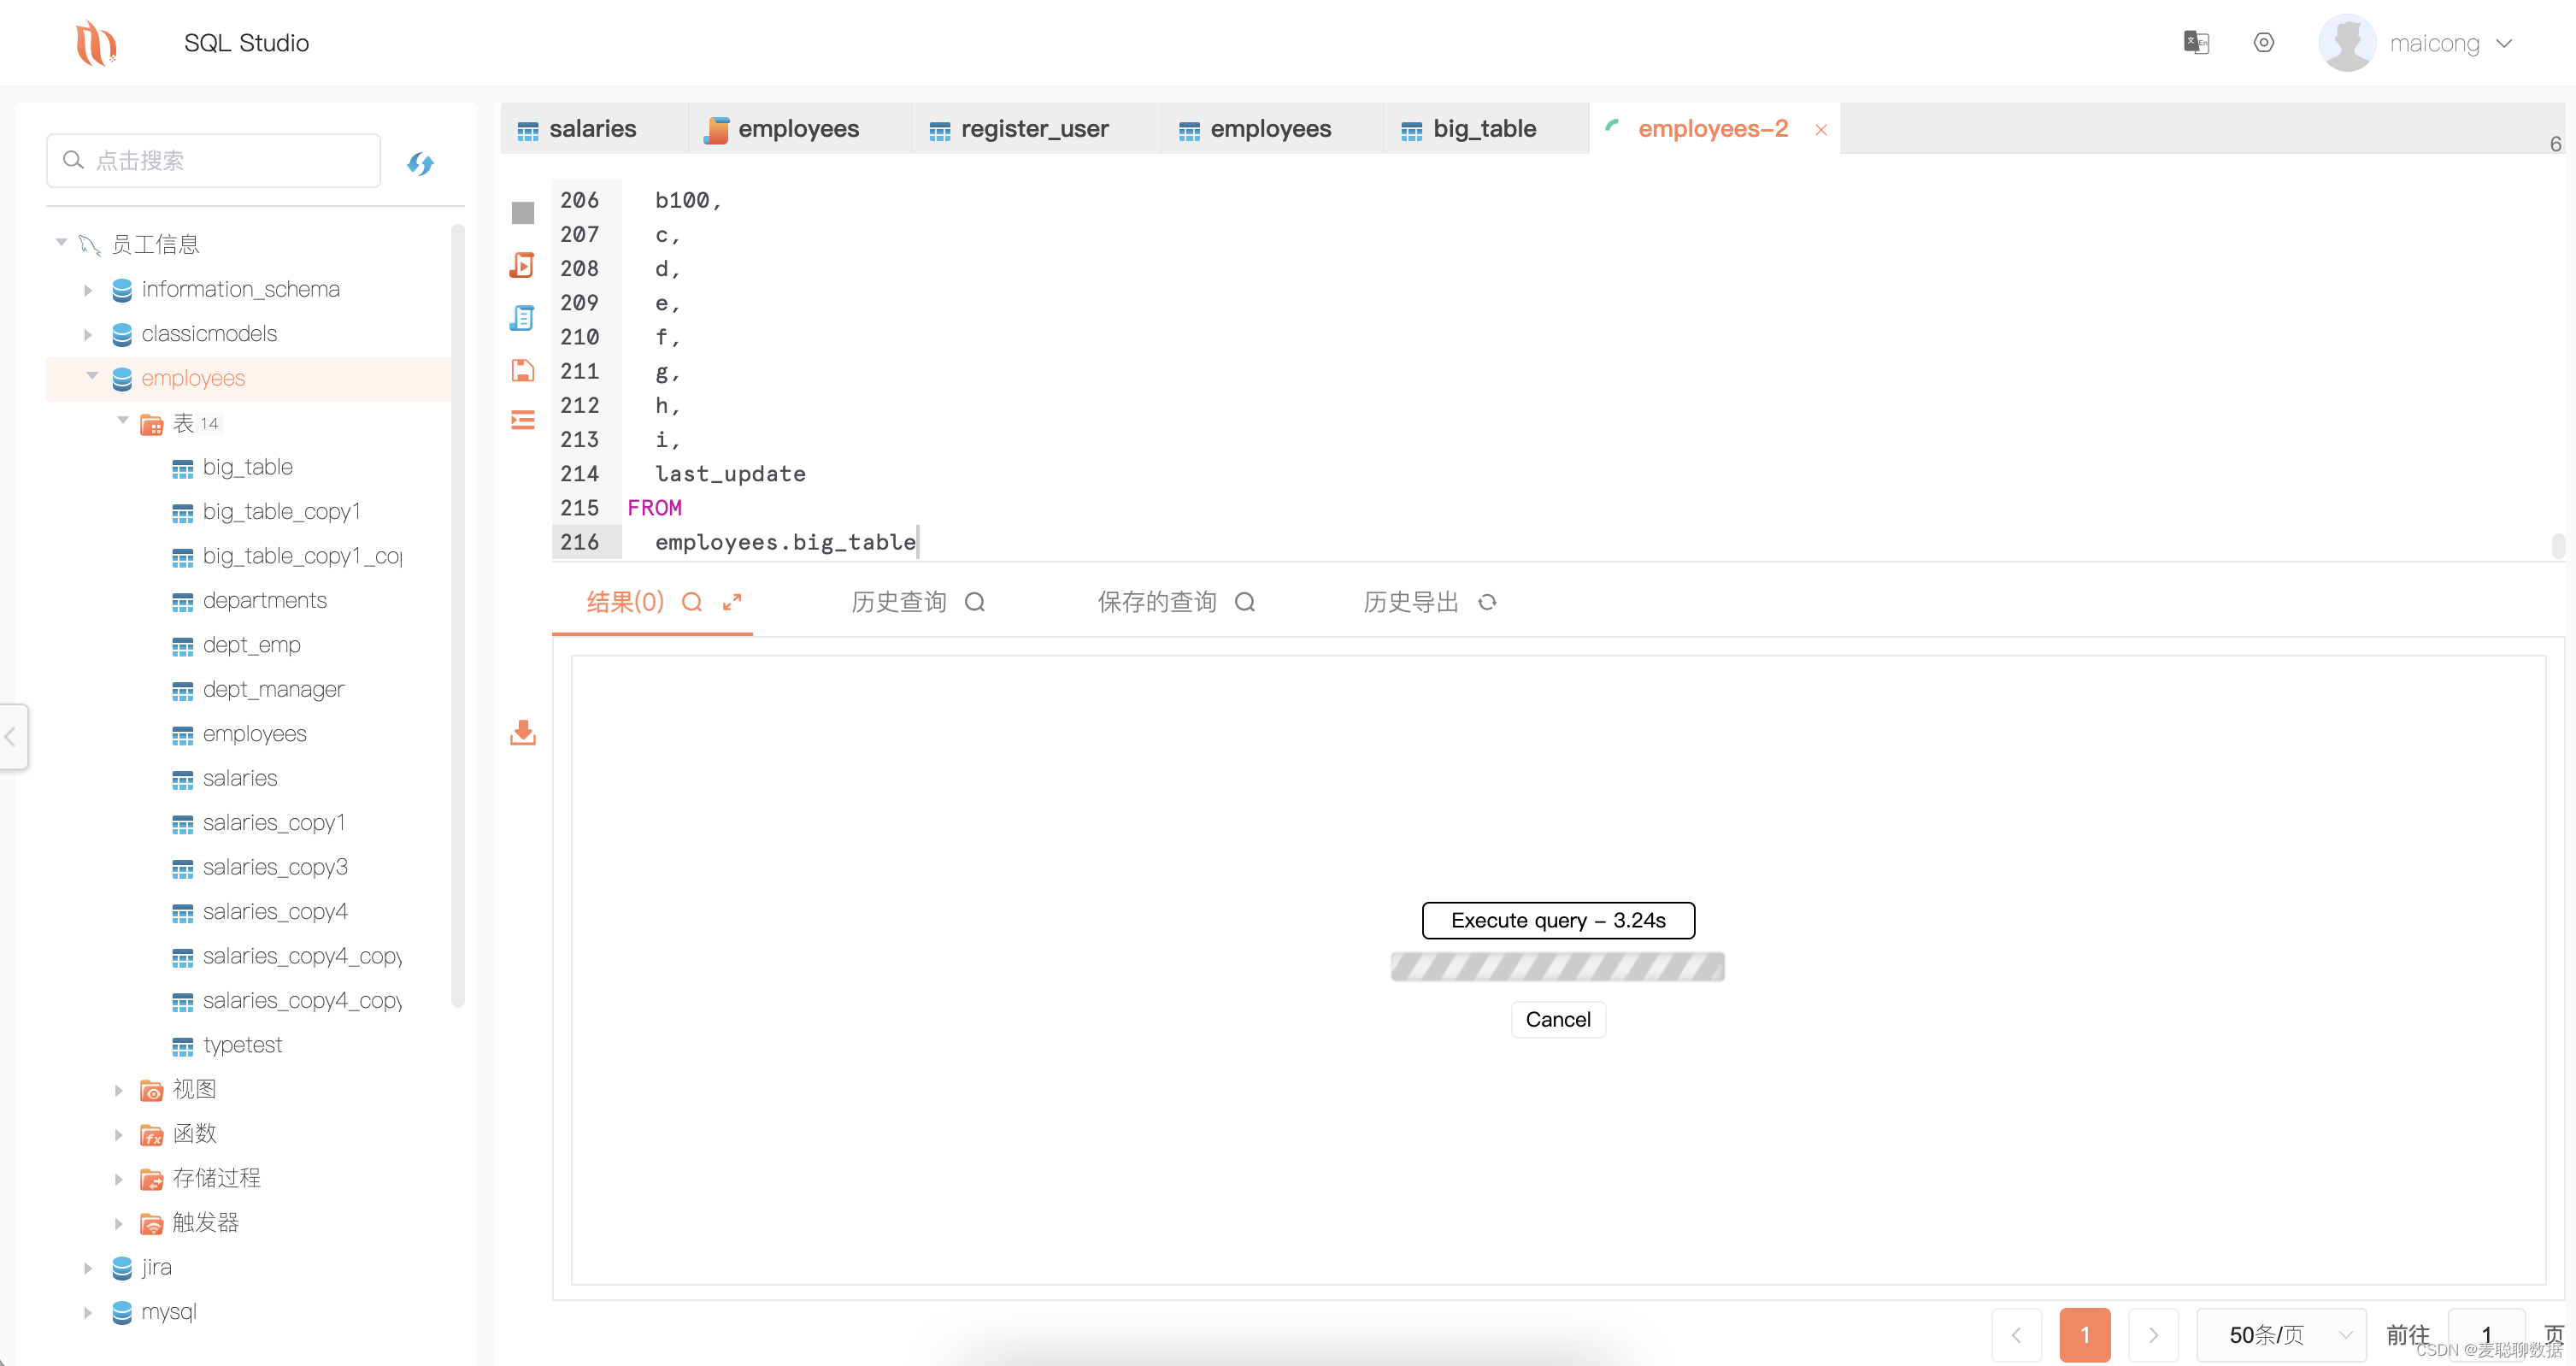Cancel the executing query
Viewport: 2576px width, 1366px height.
[x=1558, y=1019]
